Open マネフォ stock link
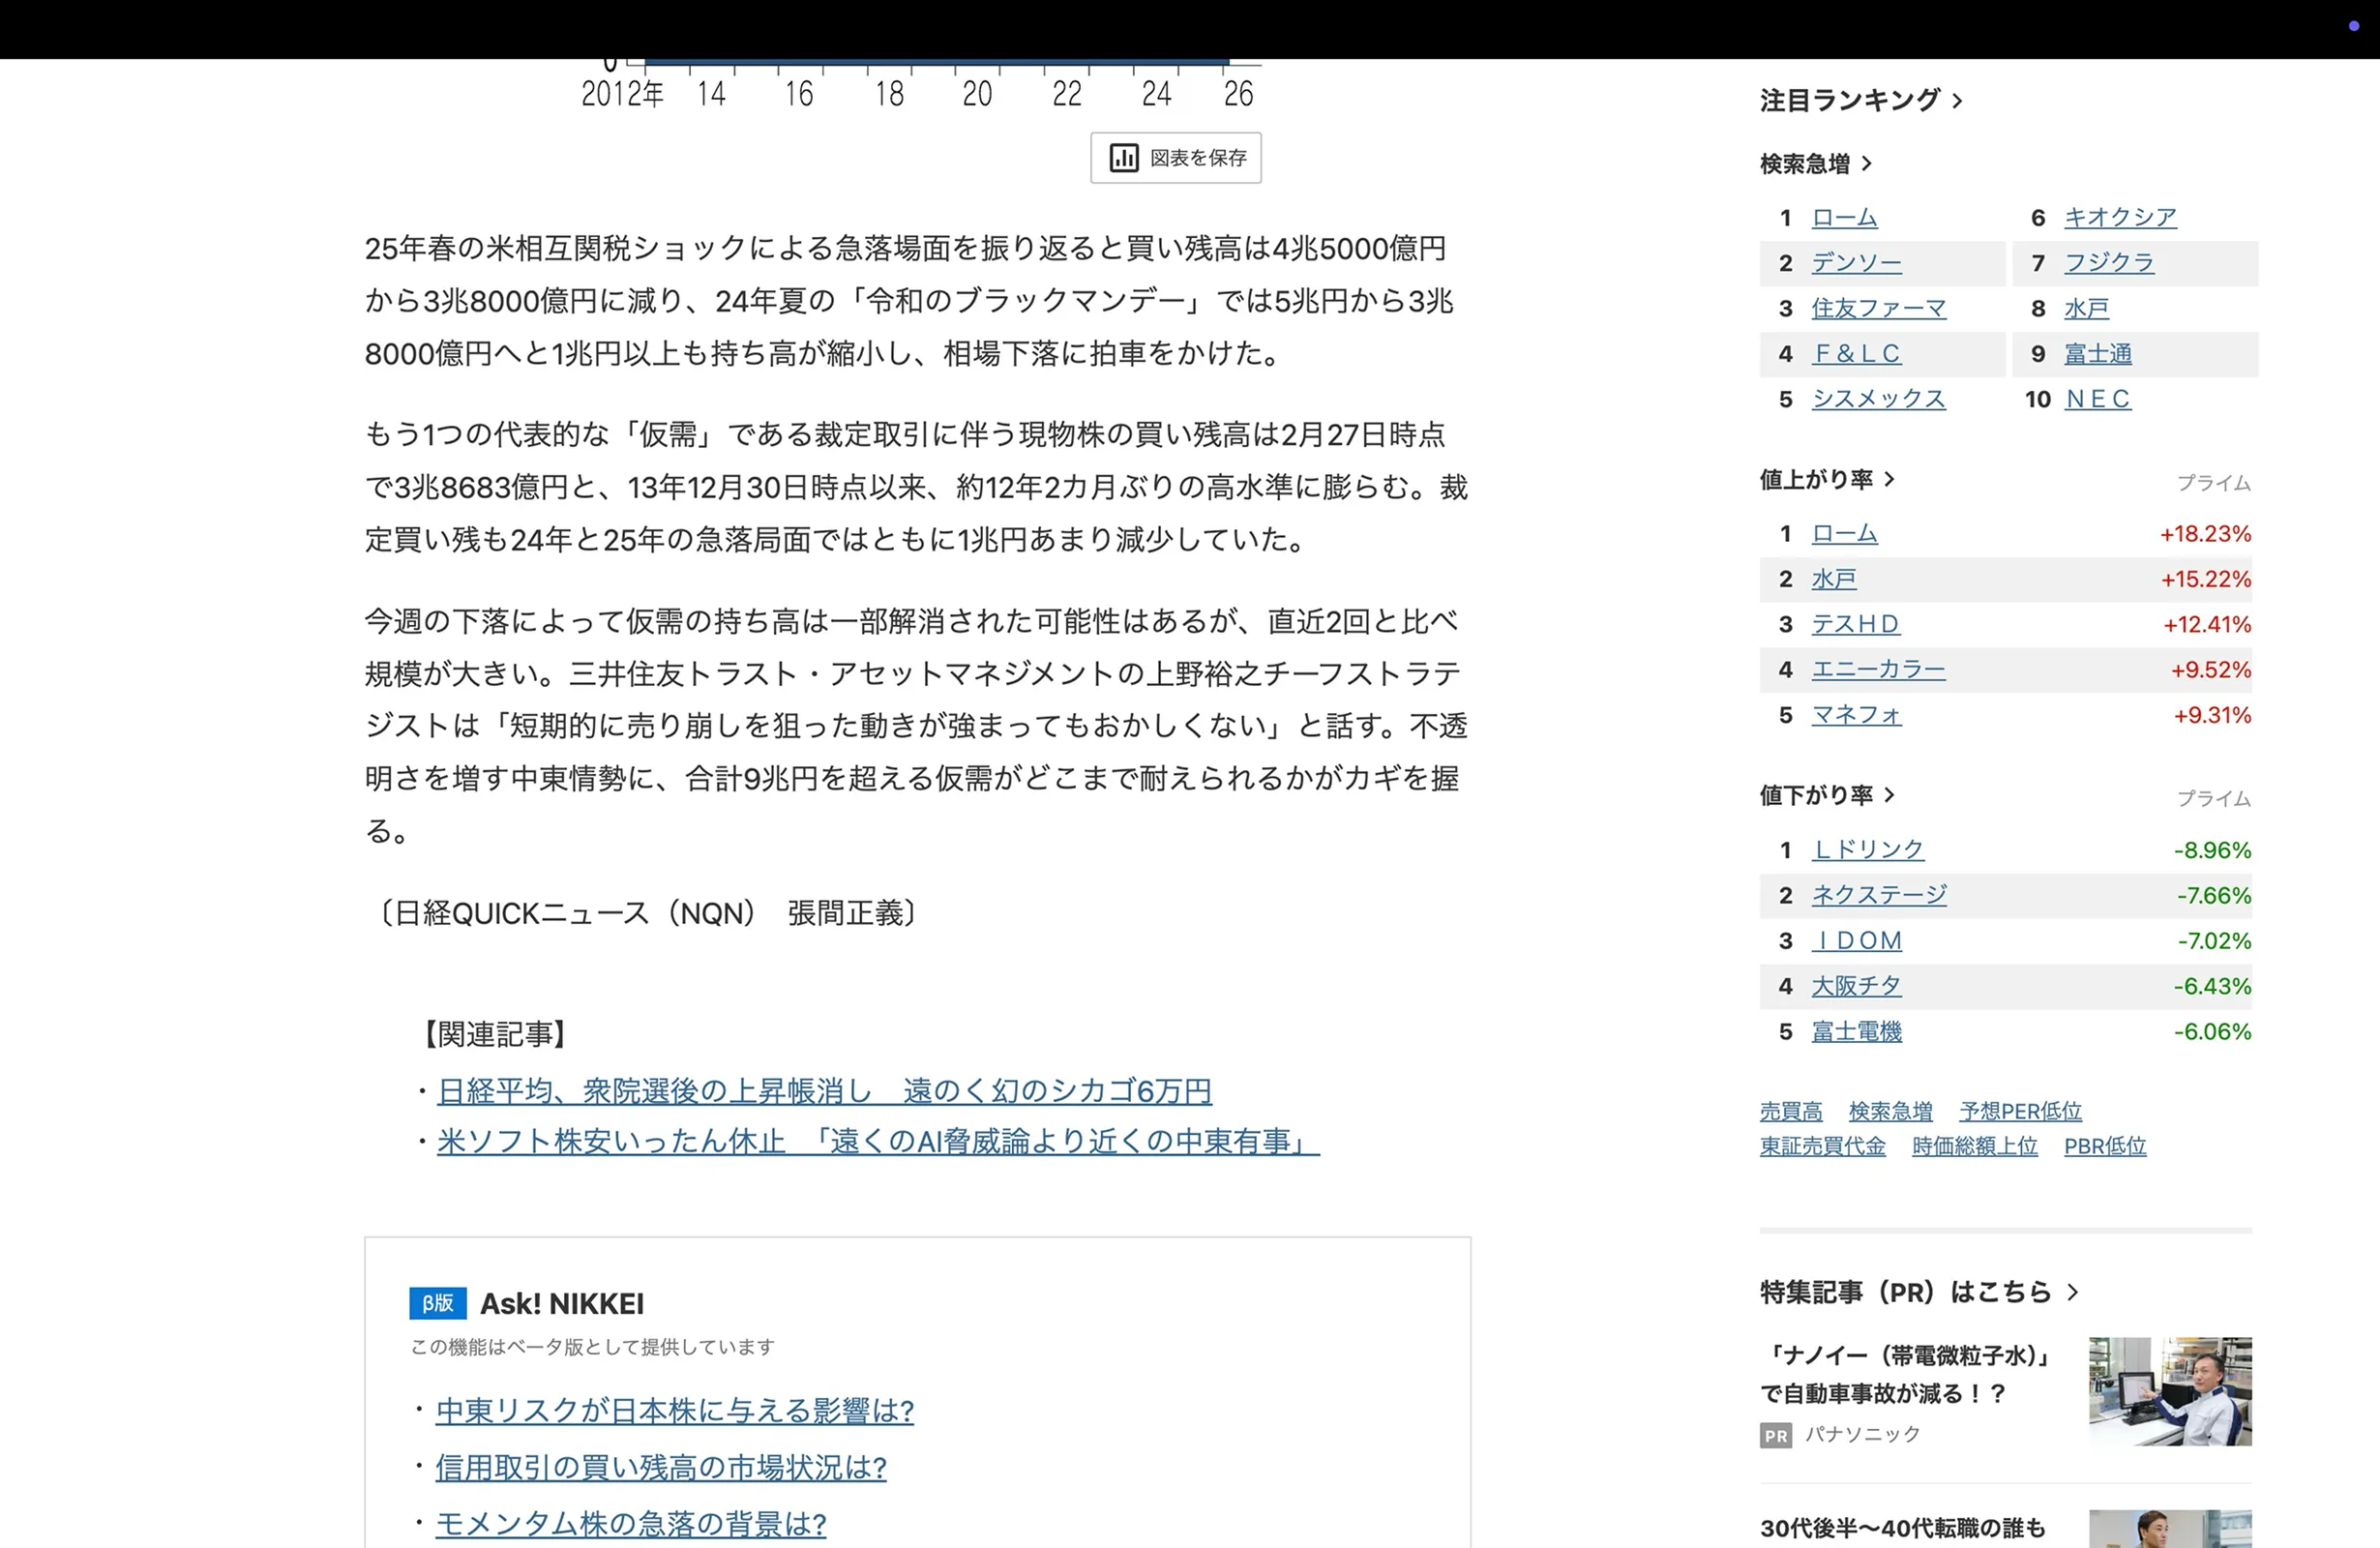Viewport: 2380px width, 1548px height. [x=1856, y=715]
